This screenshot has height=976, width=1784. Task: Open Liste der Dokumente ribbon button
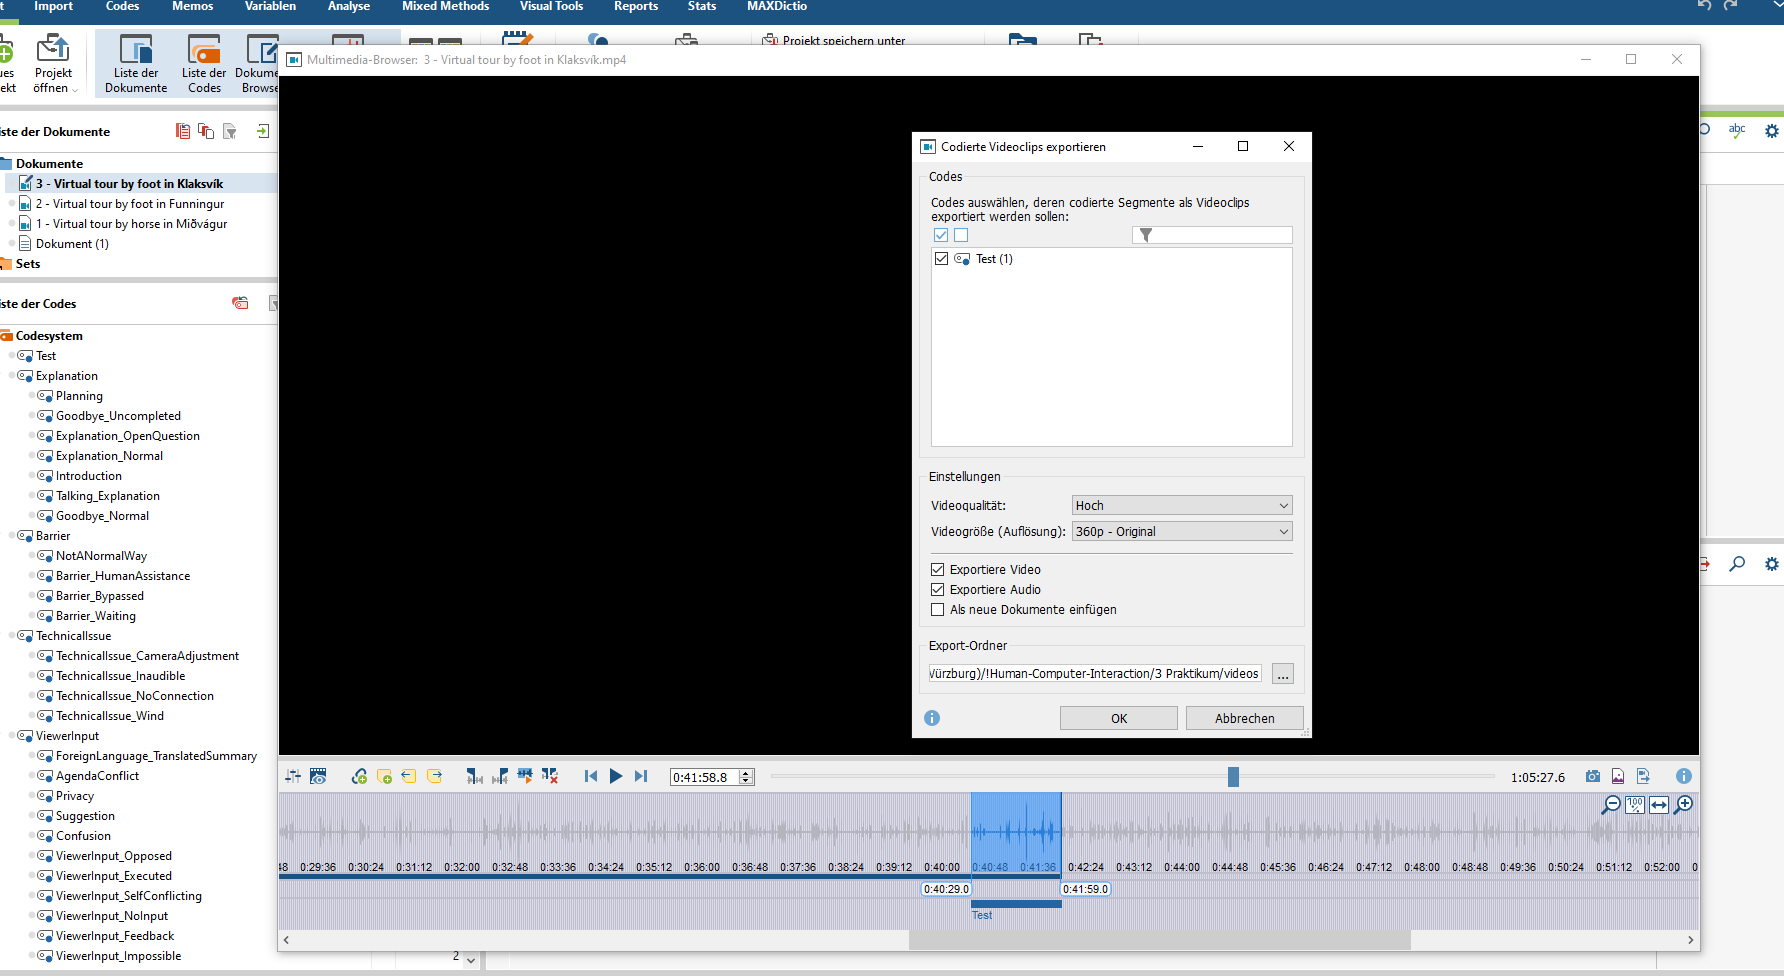136,63
